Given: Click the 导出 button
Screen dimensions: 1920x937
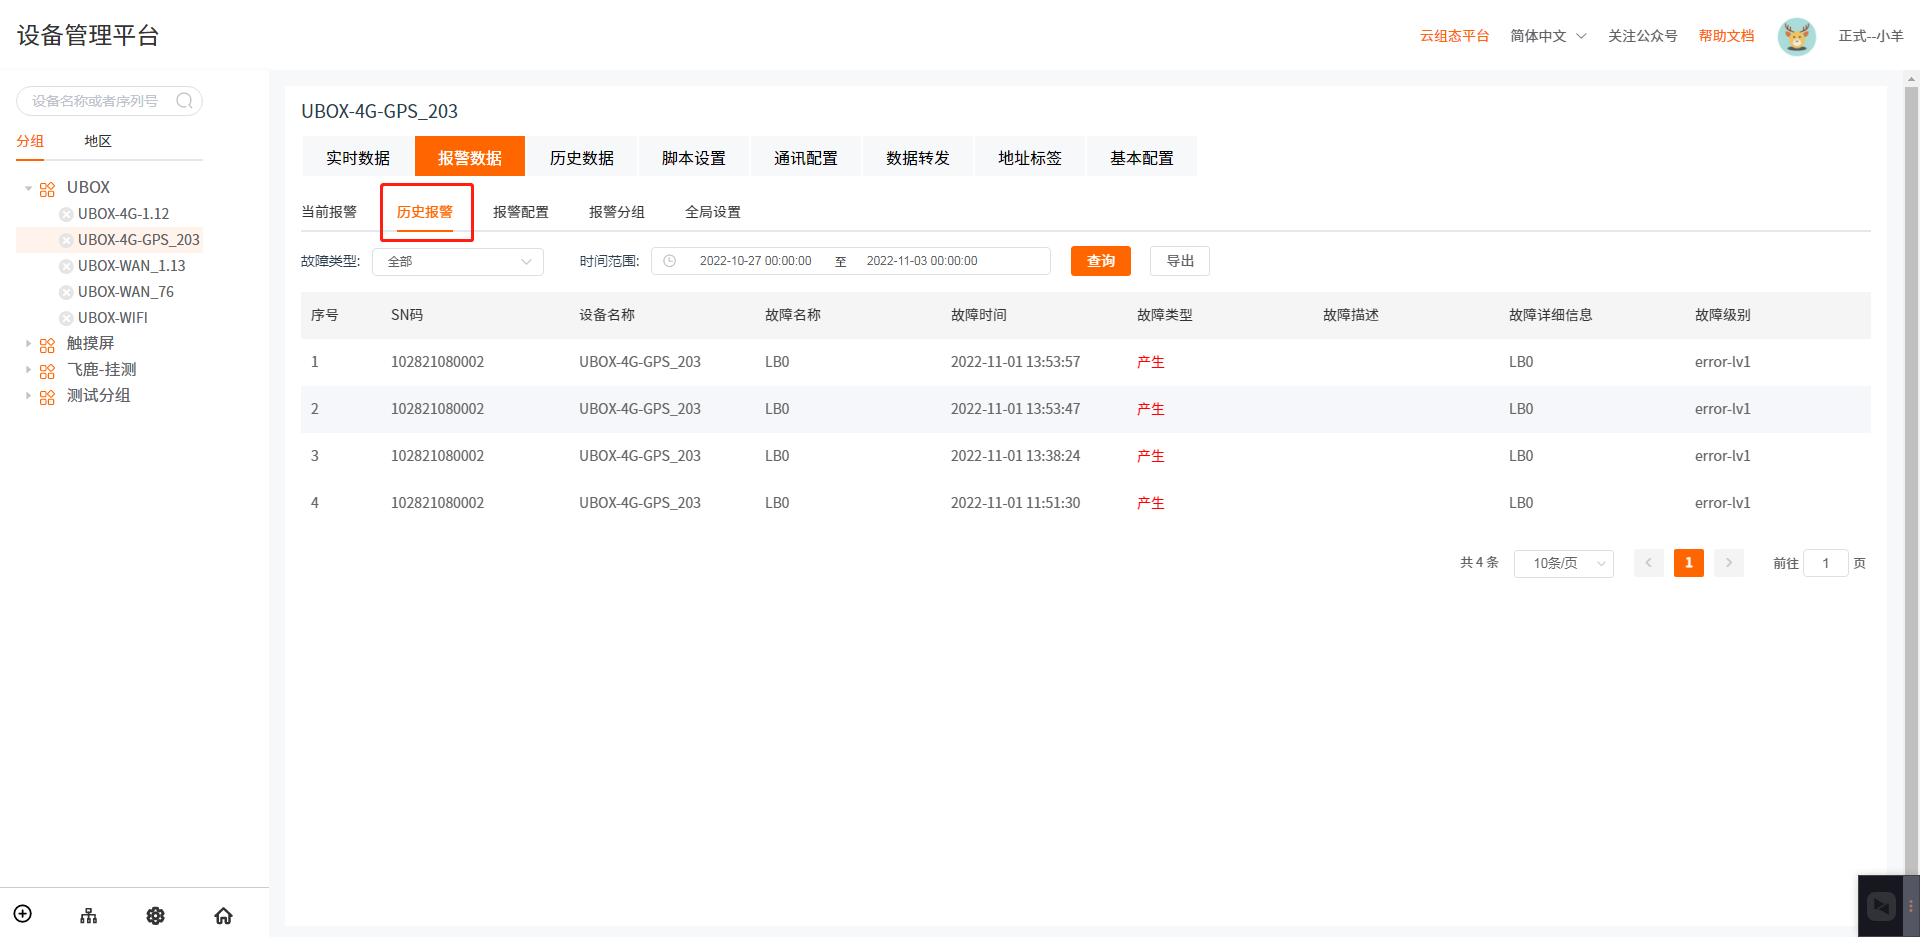Looking at the screenshot, I should coord(1180,261).
